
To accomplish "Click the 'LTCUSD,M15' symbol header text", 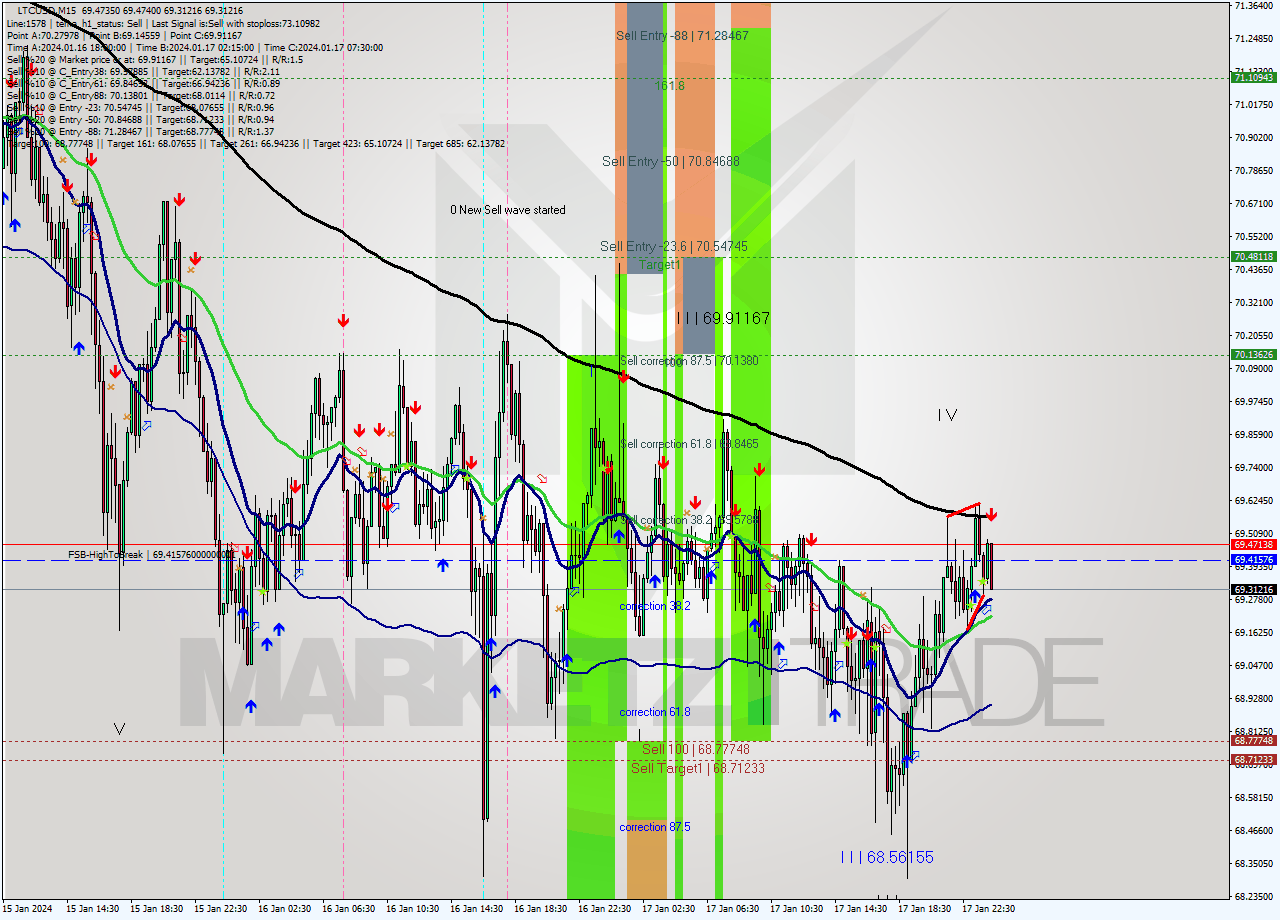I will 45,10.
